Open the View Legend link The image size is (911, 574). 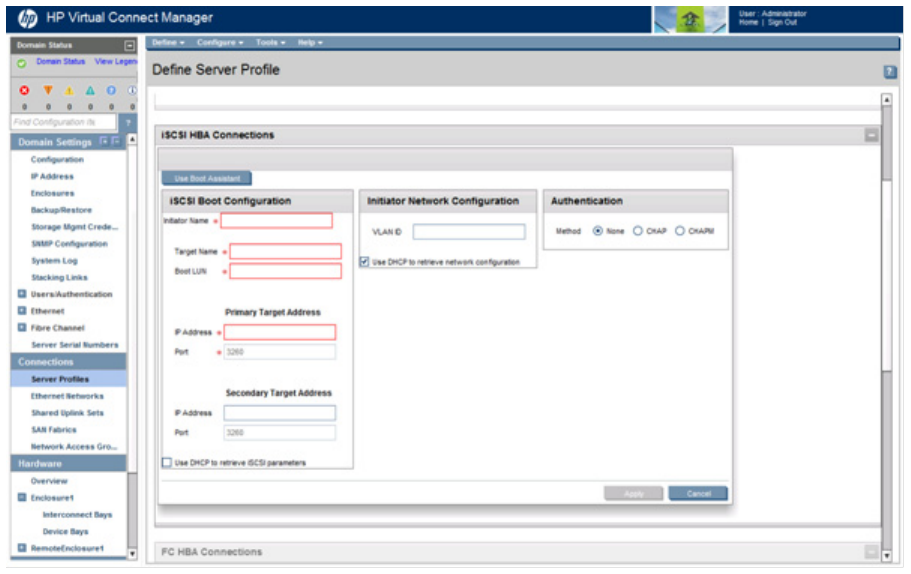pyautogui.click(x=116, y=62)
